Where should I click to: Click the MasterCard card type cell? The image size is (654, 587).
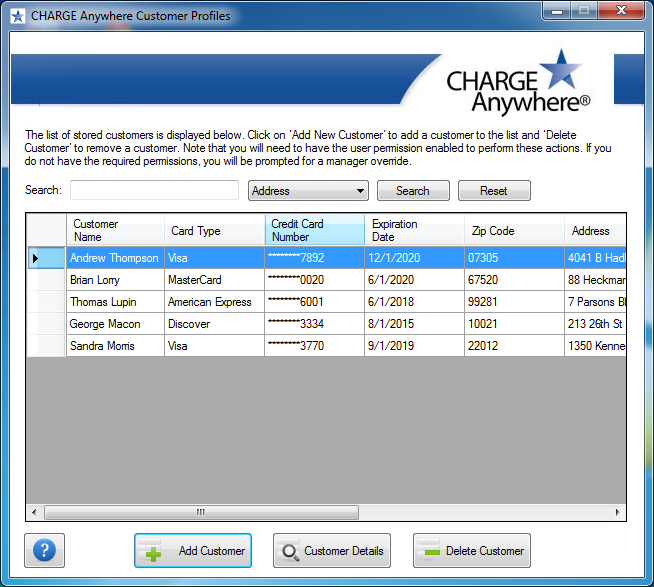pos(214,280)
